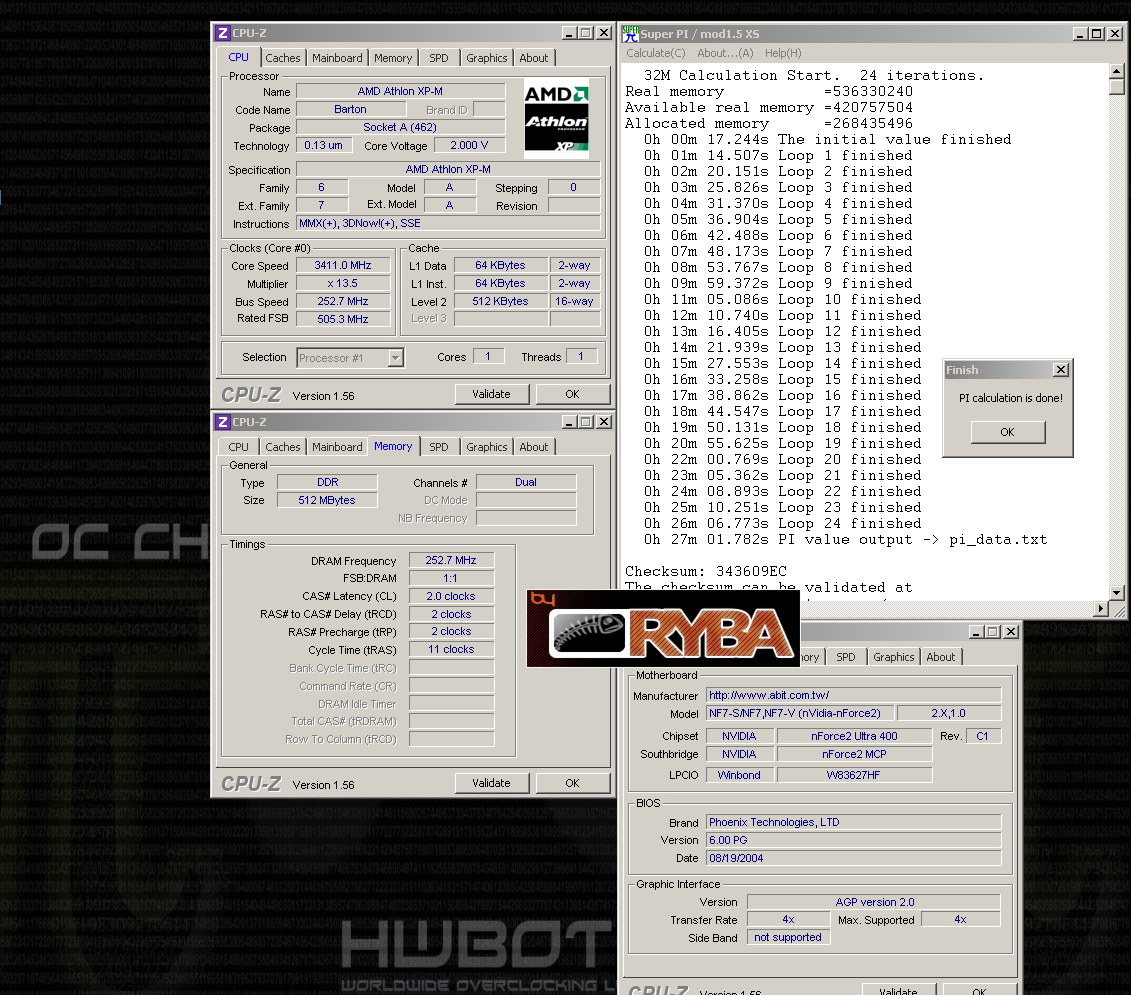This screenshot has width=1131, height=995.
Task: Click the Package field Socket A (462)
Action: [400, 127]
